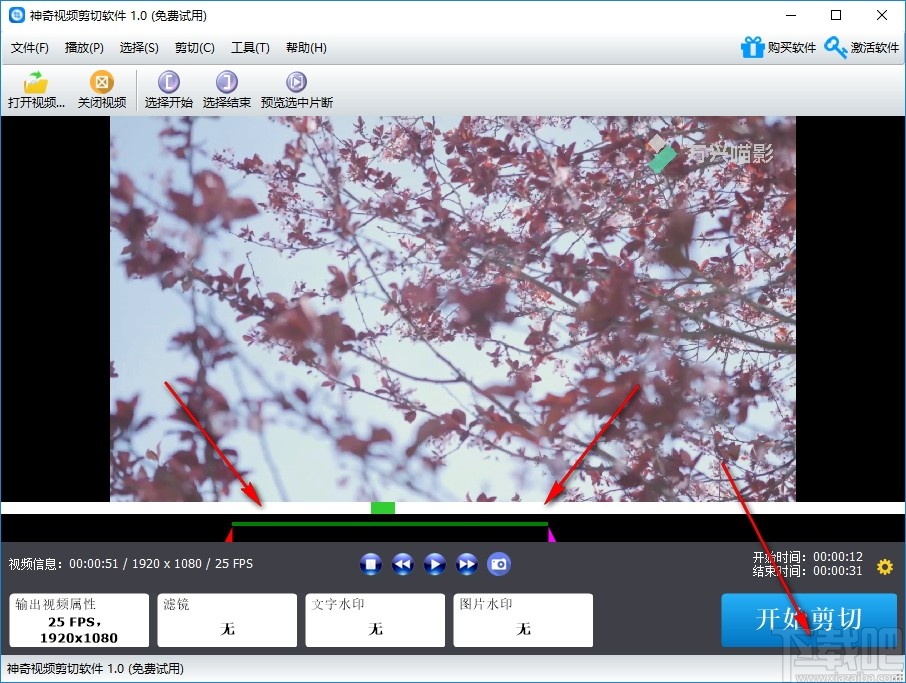The image size is (906, 683).
Task: Click the Select Start (选择开始) icon
Action: [x=169, y=82]
